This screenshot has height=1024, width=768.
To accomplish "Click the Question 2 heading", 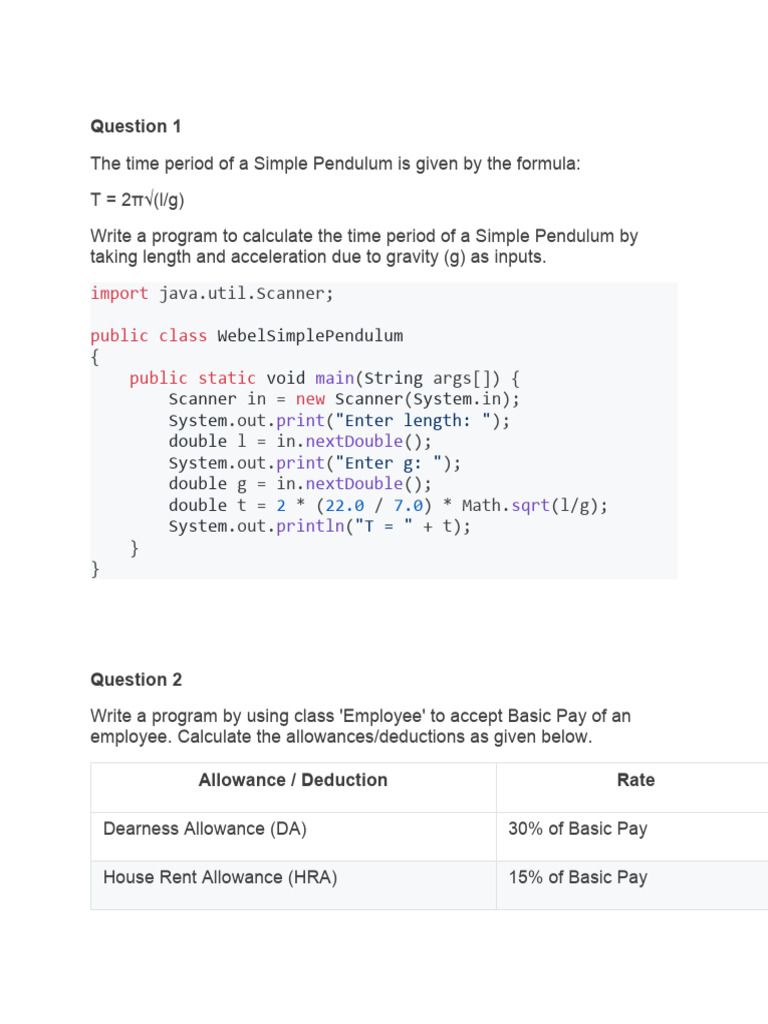I will point(136,680).
